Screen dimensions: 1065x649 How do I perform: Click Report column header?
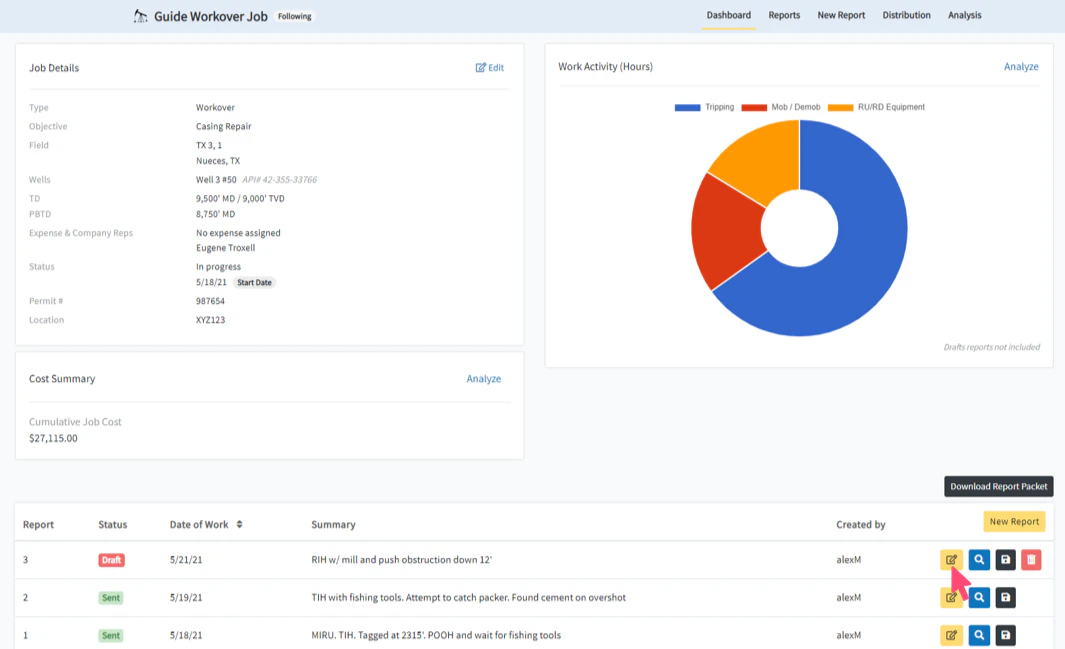click(38, 525)
